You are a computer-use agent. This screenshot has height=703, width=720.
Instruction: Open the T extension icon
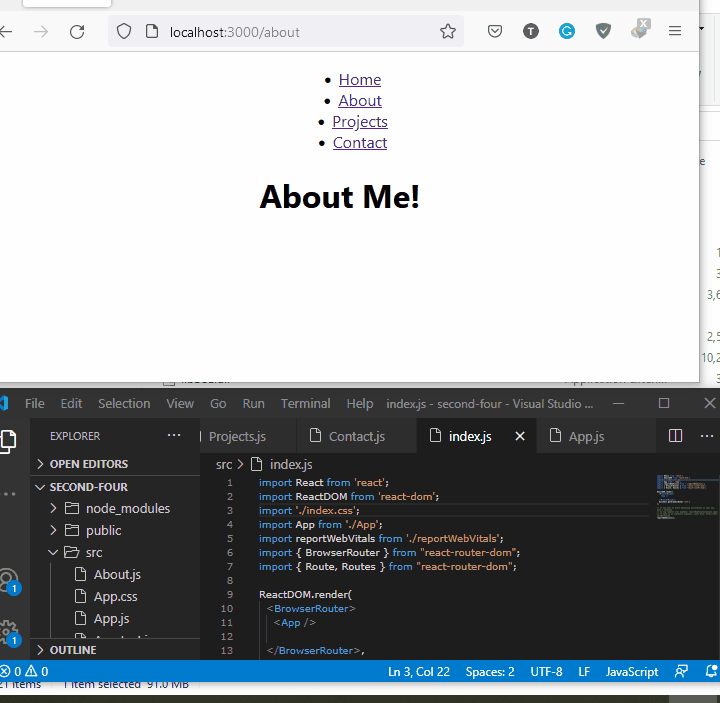click(531, 31)
